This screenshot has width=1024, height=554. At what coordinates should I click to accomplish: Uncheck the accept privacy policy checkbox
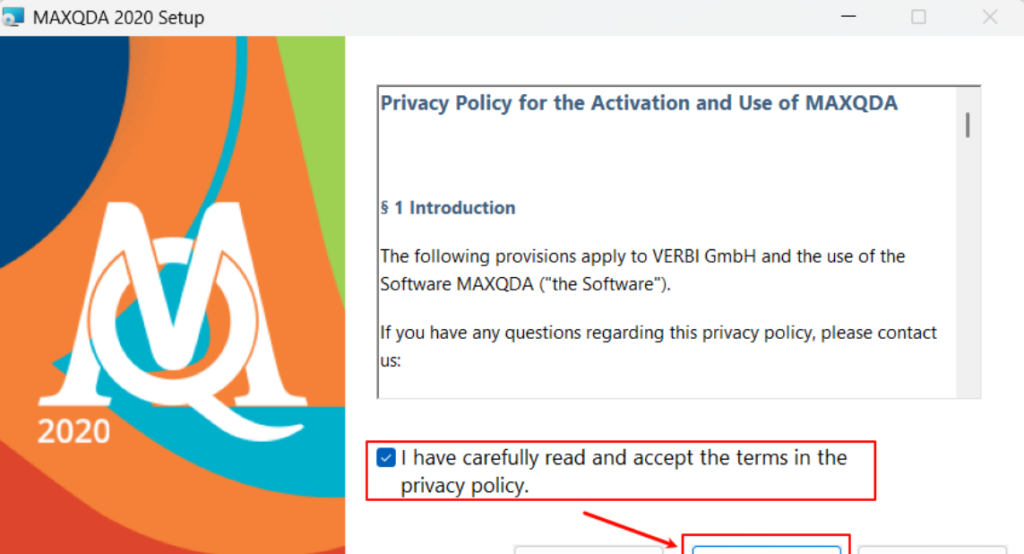pyautogui.click(x=386, y=458)
